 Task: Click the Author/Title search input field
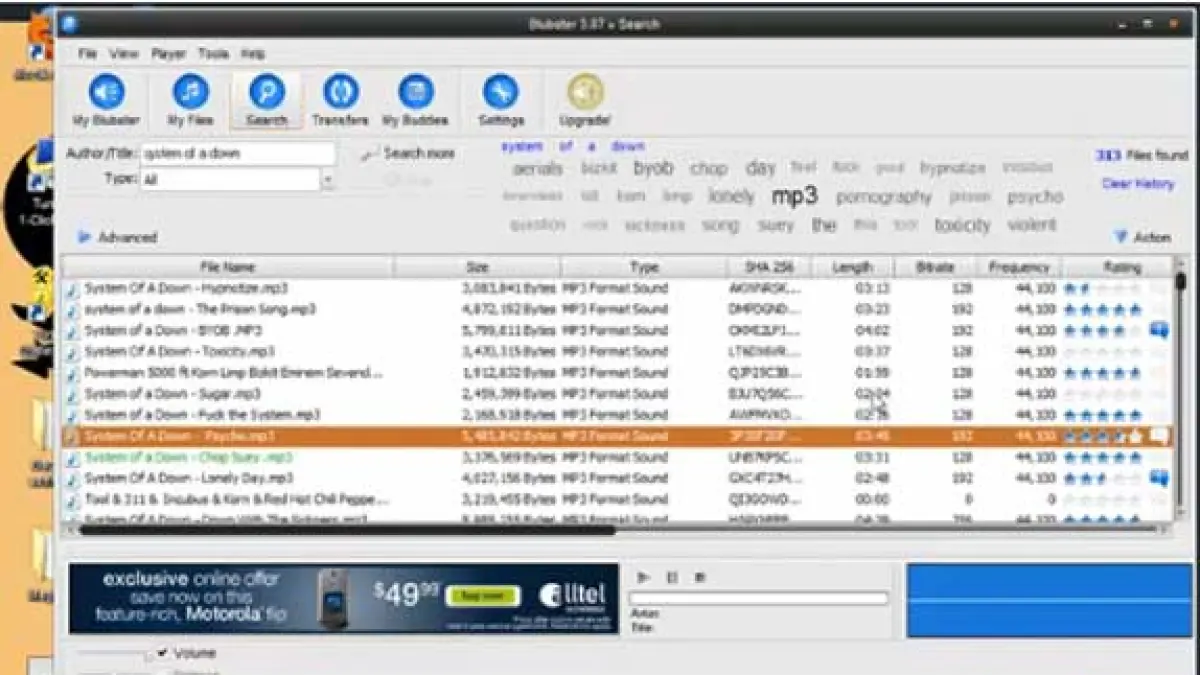pos(237,154)
